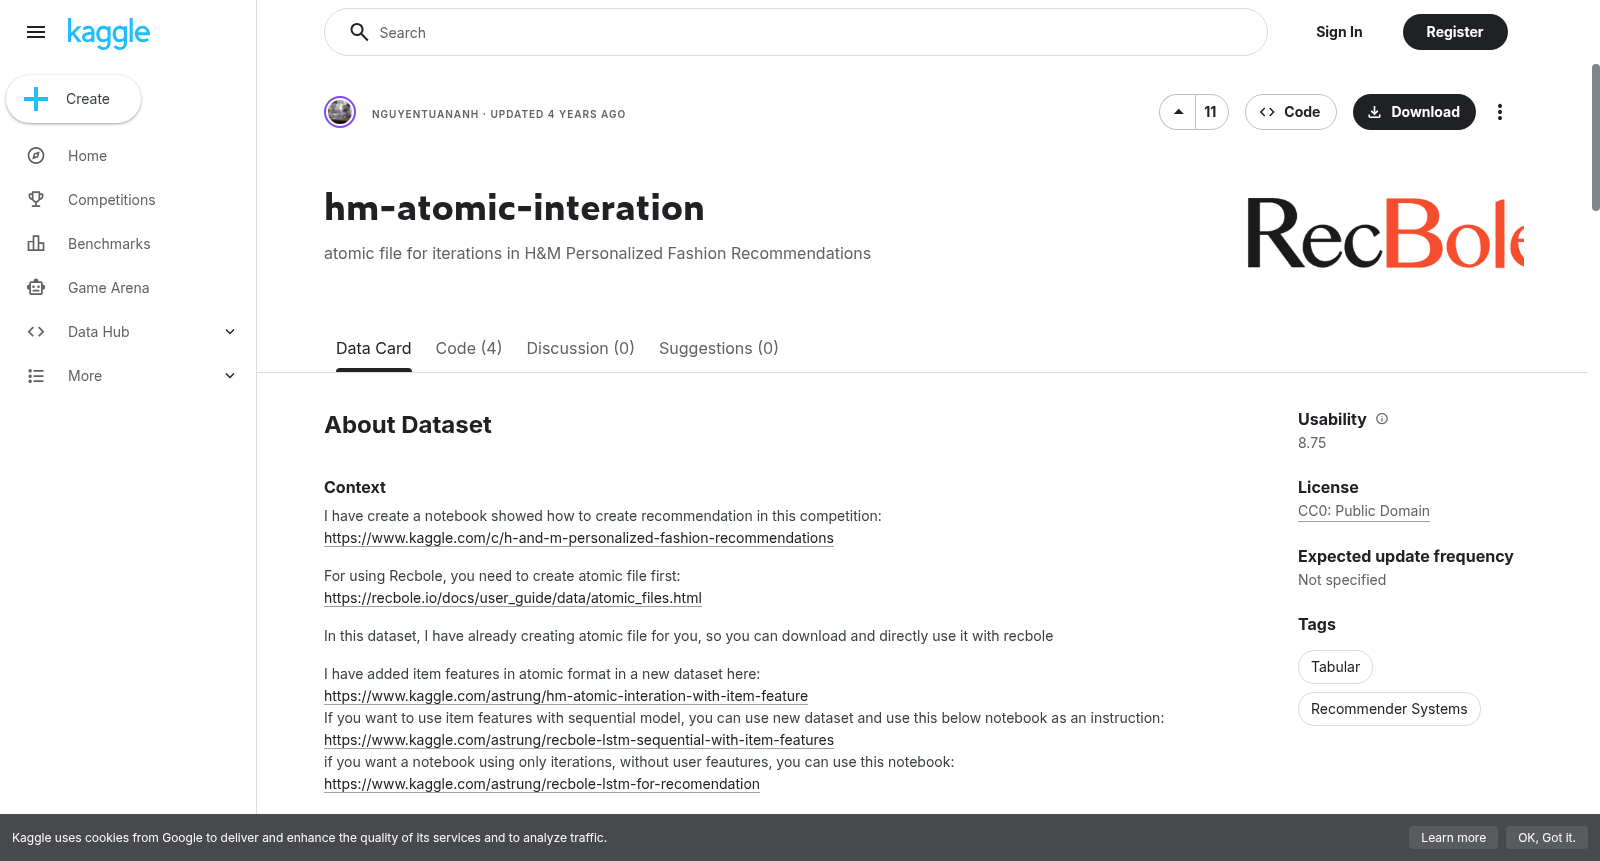This screenshot has height=861, width=1600.
Task: Download the dataset
Action: tap(1414, 112)
